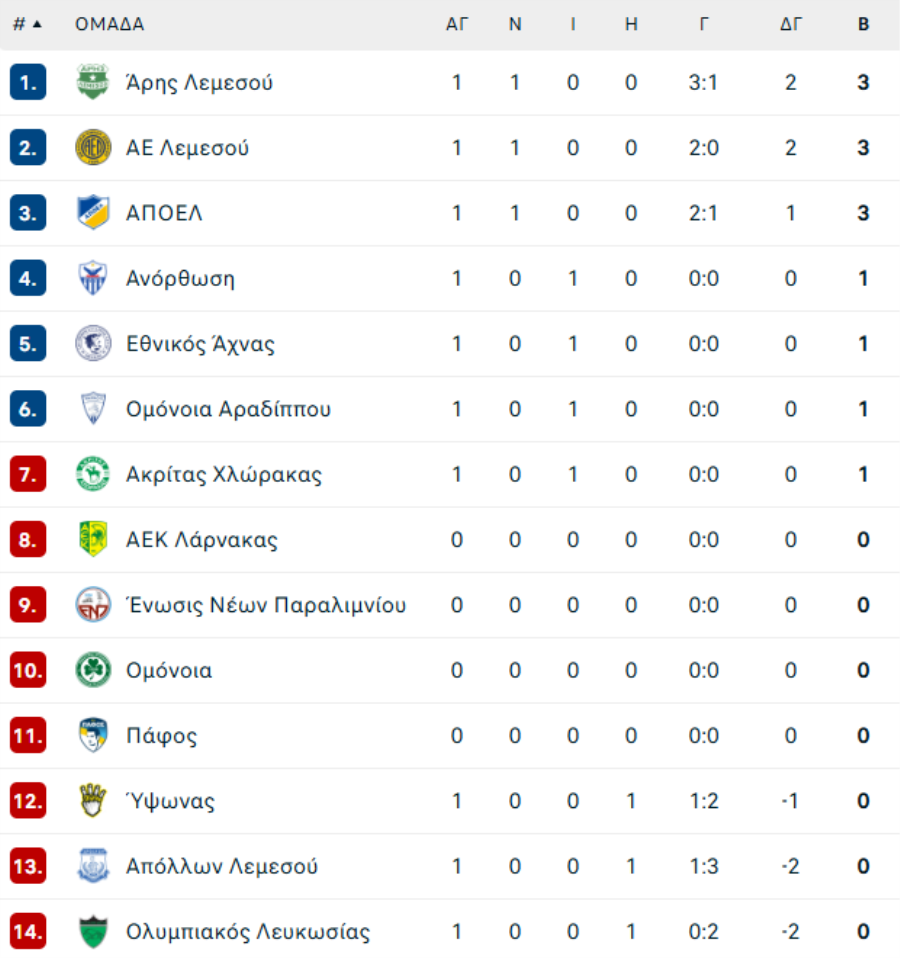Sort standings by B points column
The width and height of the screenshot is (900, 958).
coord(863,24)
